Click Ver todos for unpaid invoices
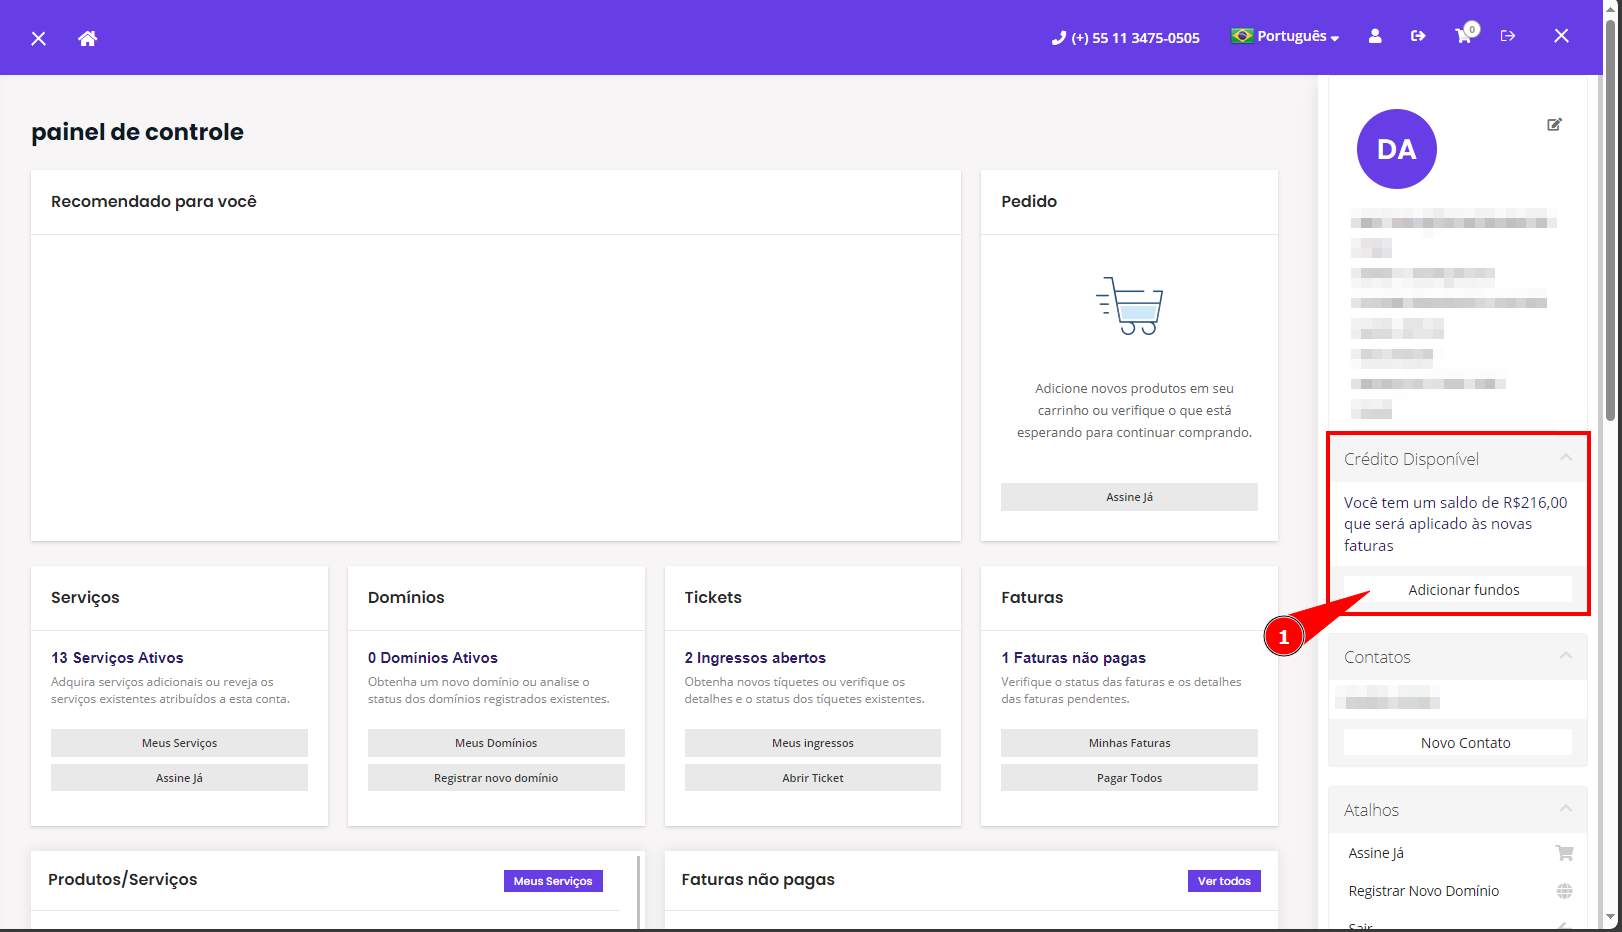1622x932 pixels. coord(1224,881)
